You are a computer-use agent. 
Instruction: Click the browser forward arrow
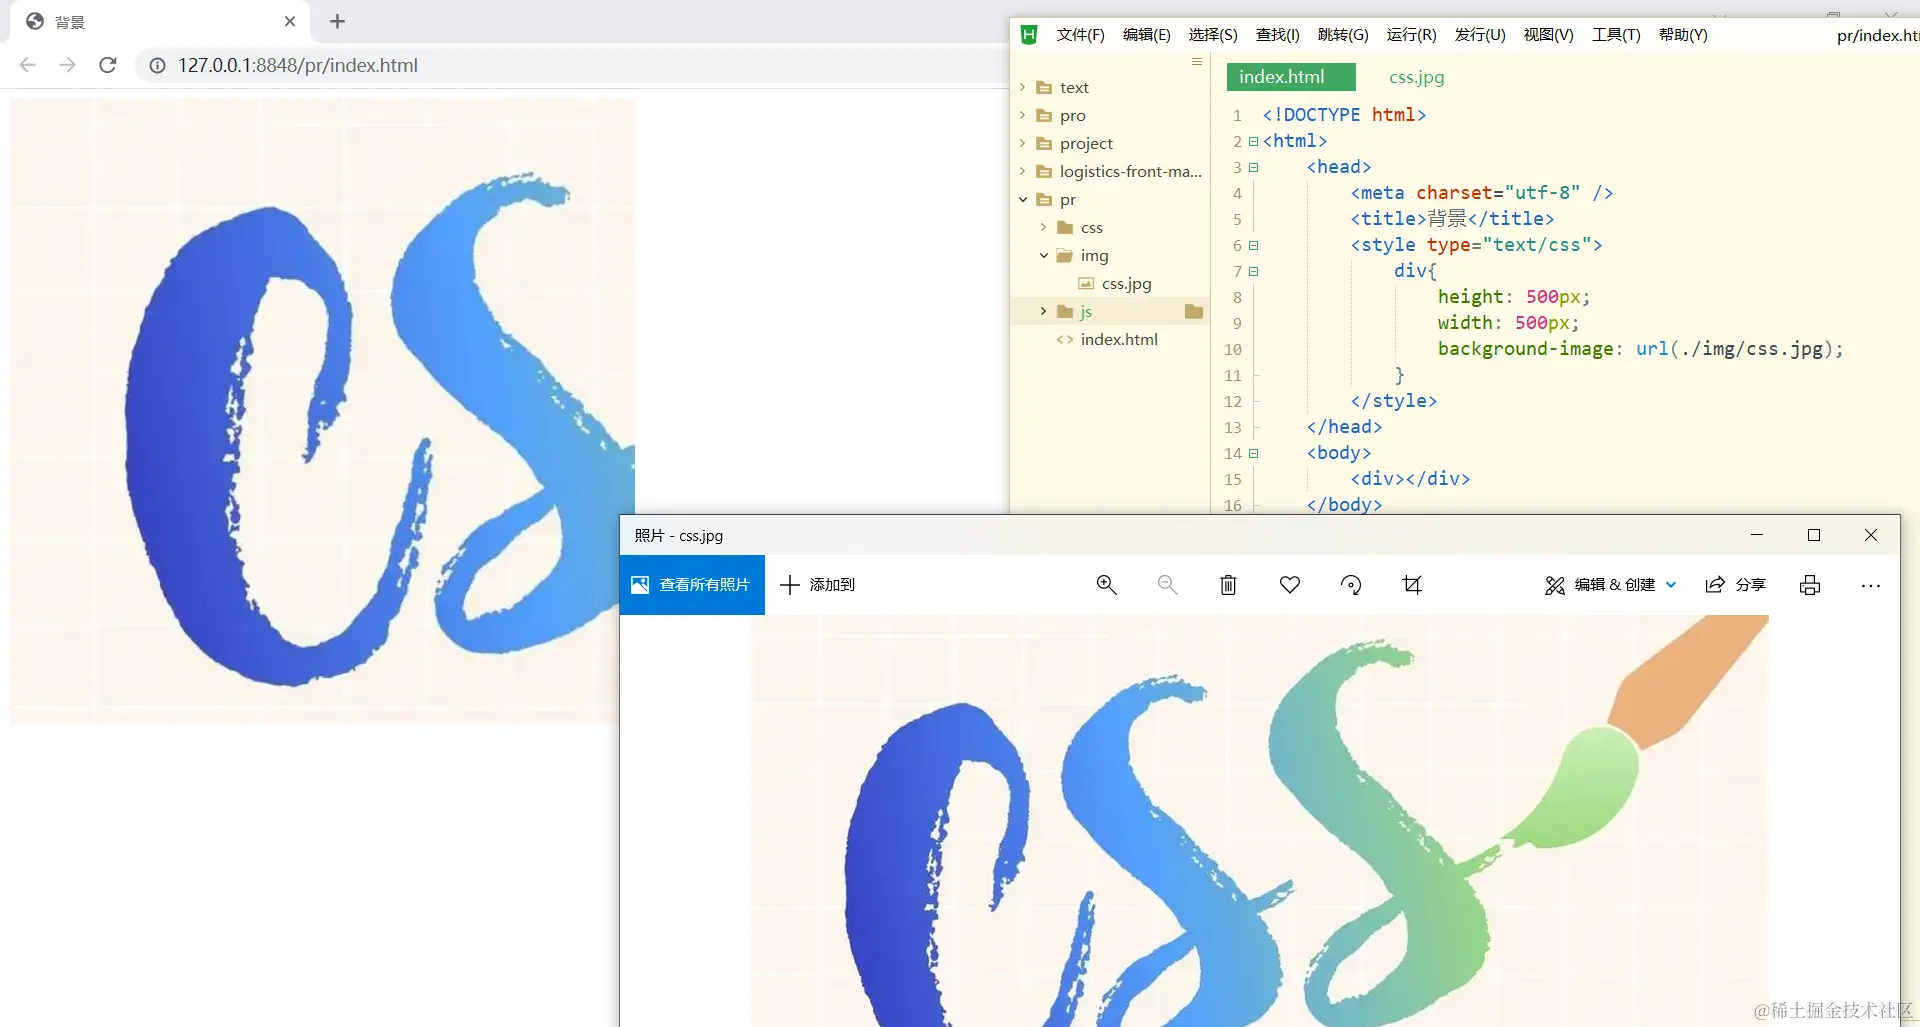tap(67, 65)
